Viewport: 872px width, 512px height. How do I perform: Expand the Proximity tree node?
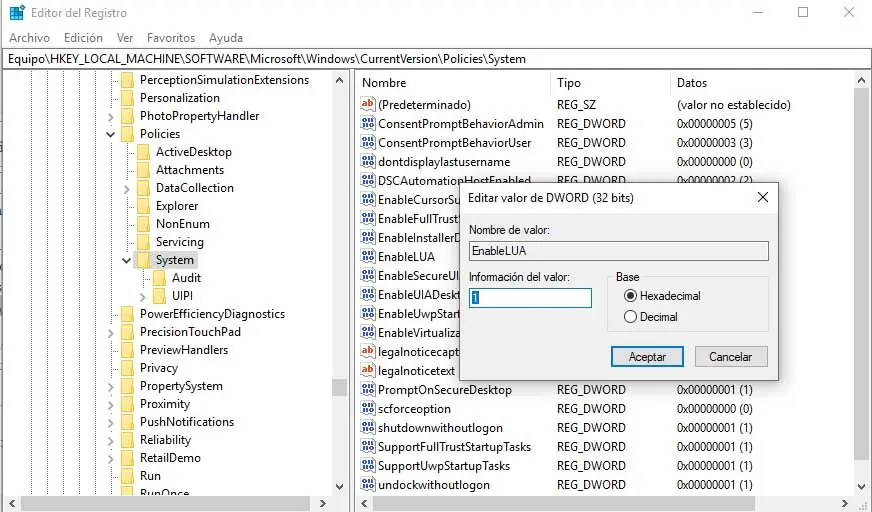(110, 405)
